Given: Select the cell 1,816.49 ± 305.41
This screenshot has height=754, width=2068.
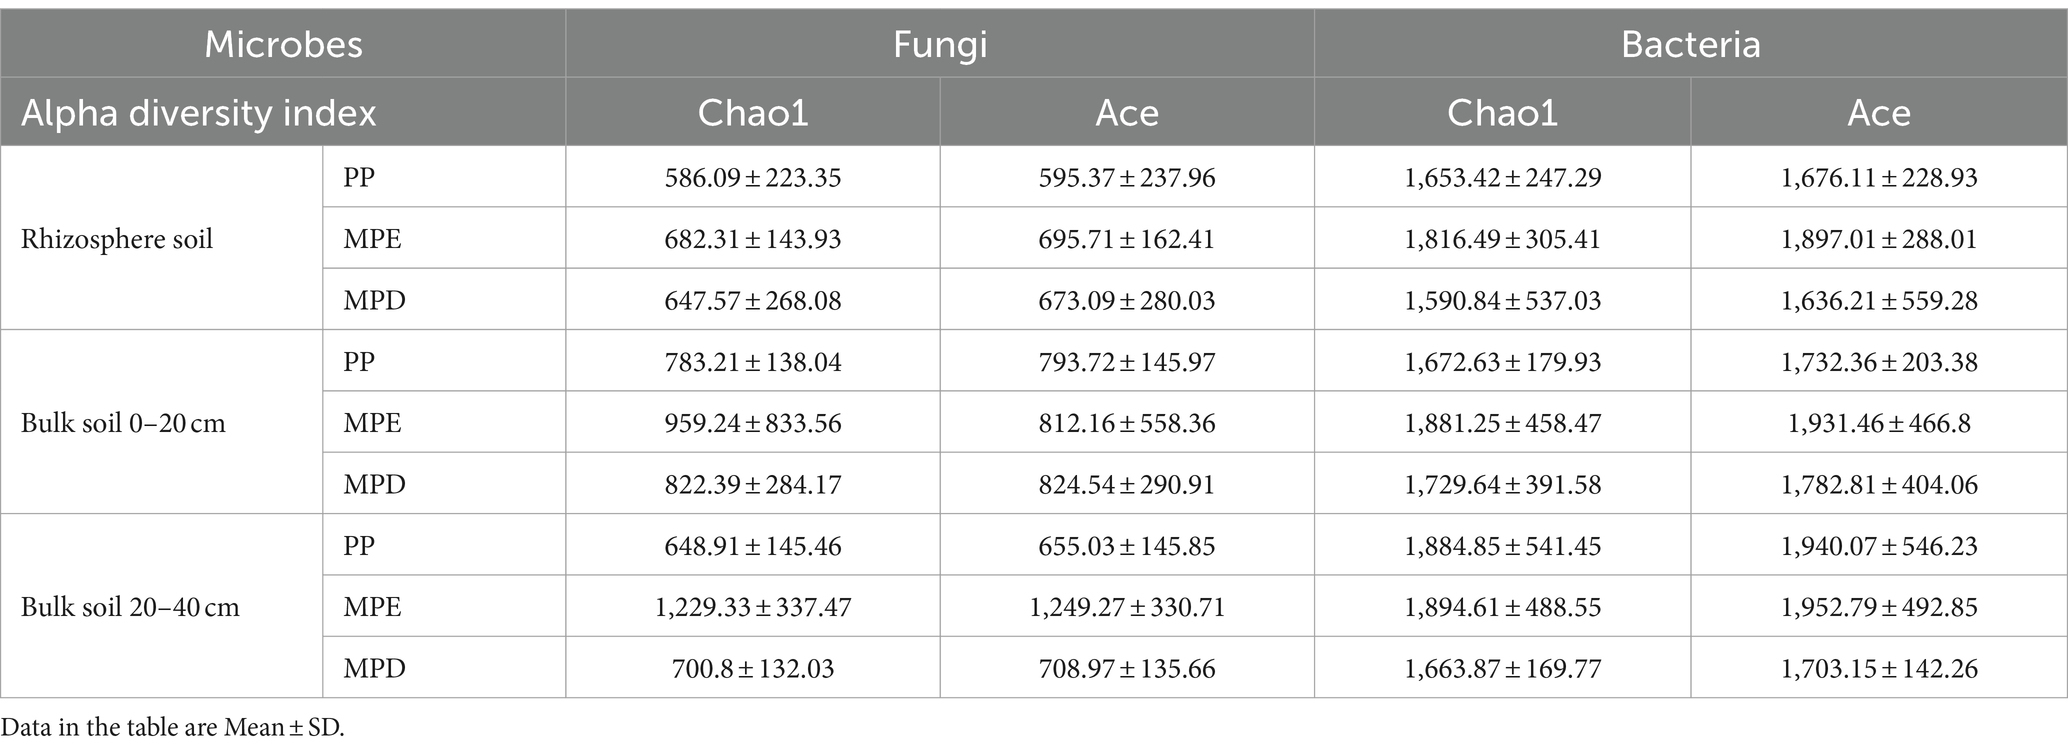Looking at the screenshot, I should point(1503,239).
